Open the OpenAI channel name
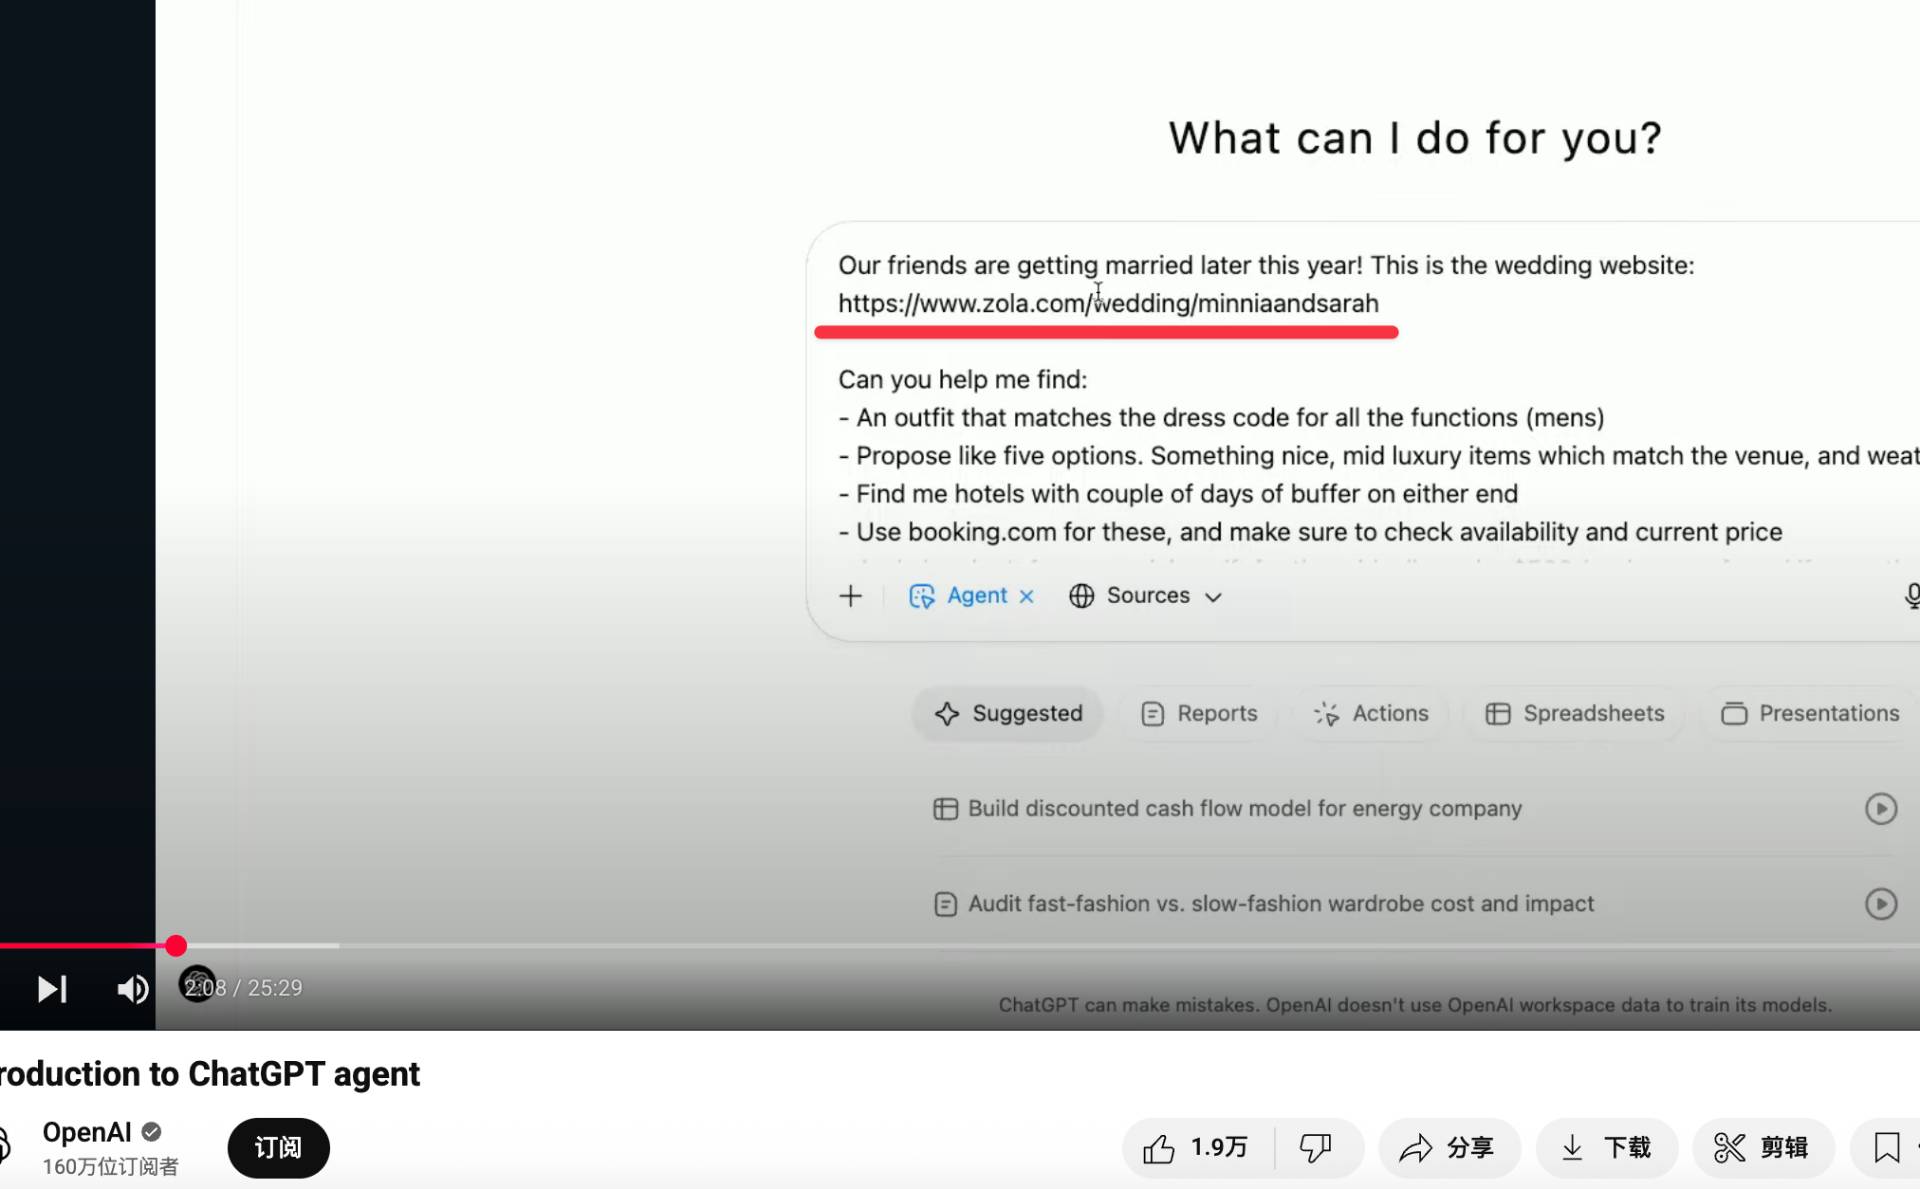Viewport: 1920px width, 1189px height. click(x=87, y=1132)
